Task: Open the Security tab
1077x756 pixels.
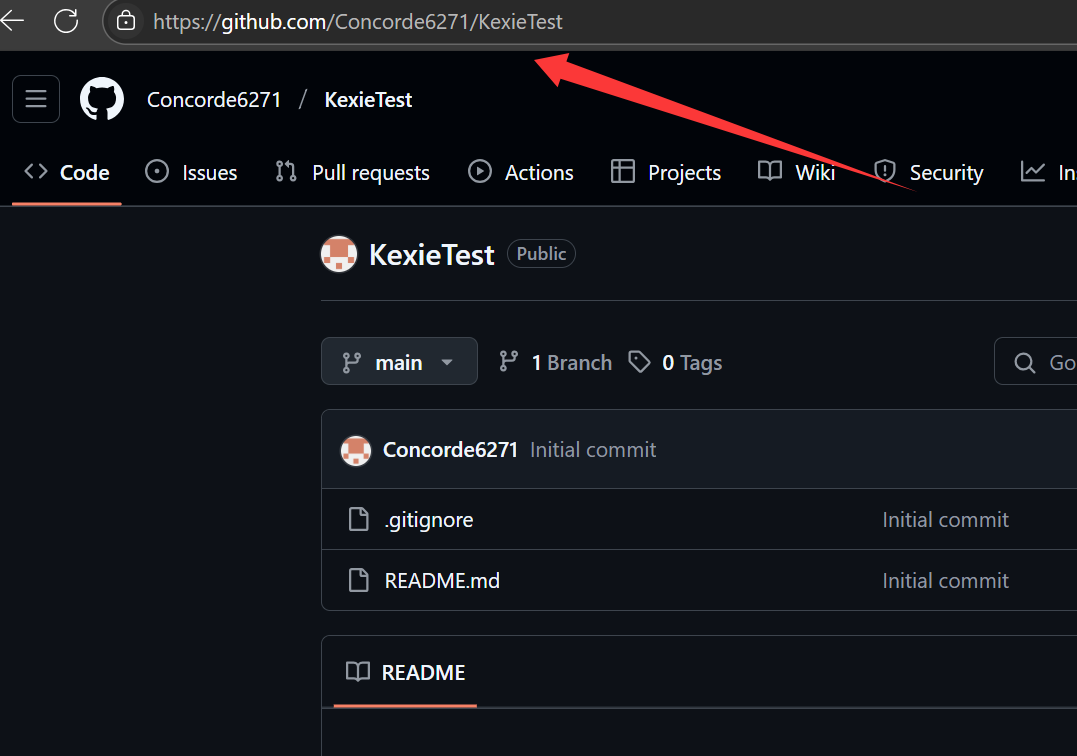Action: pyautogui.click(x=928, y=172)
